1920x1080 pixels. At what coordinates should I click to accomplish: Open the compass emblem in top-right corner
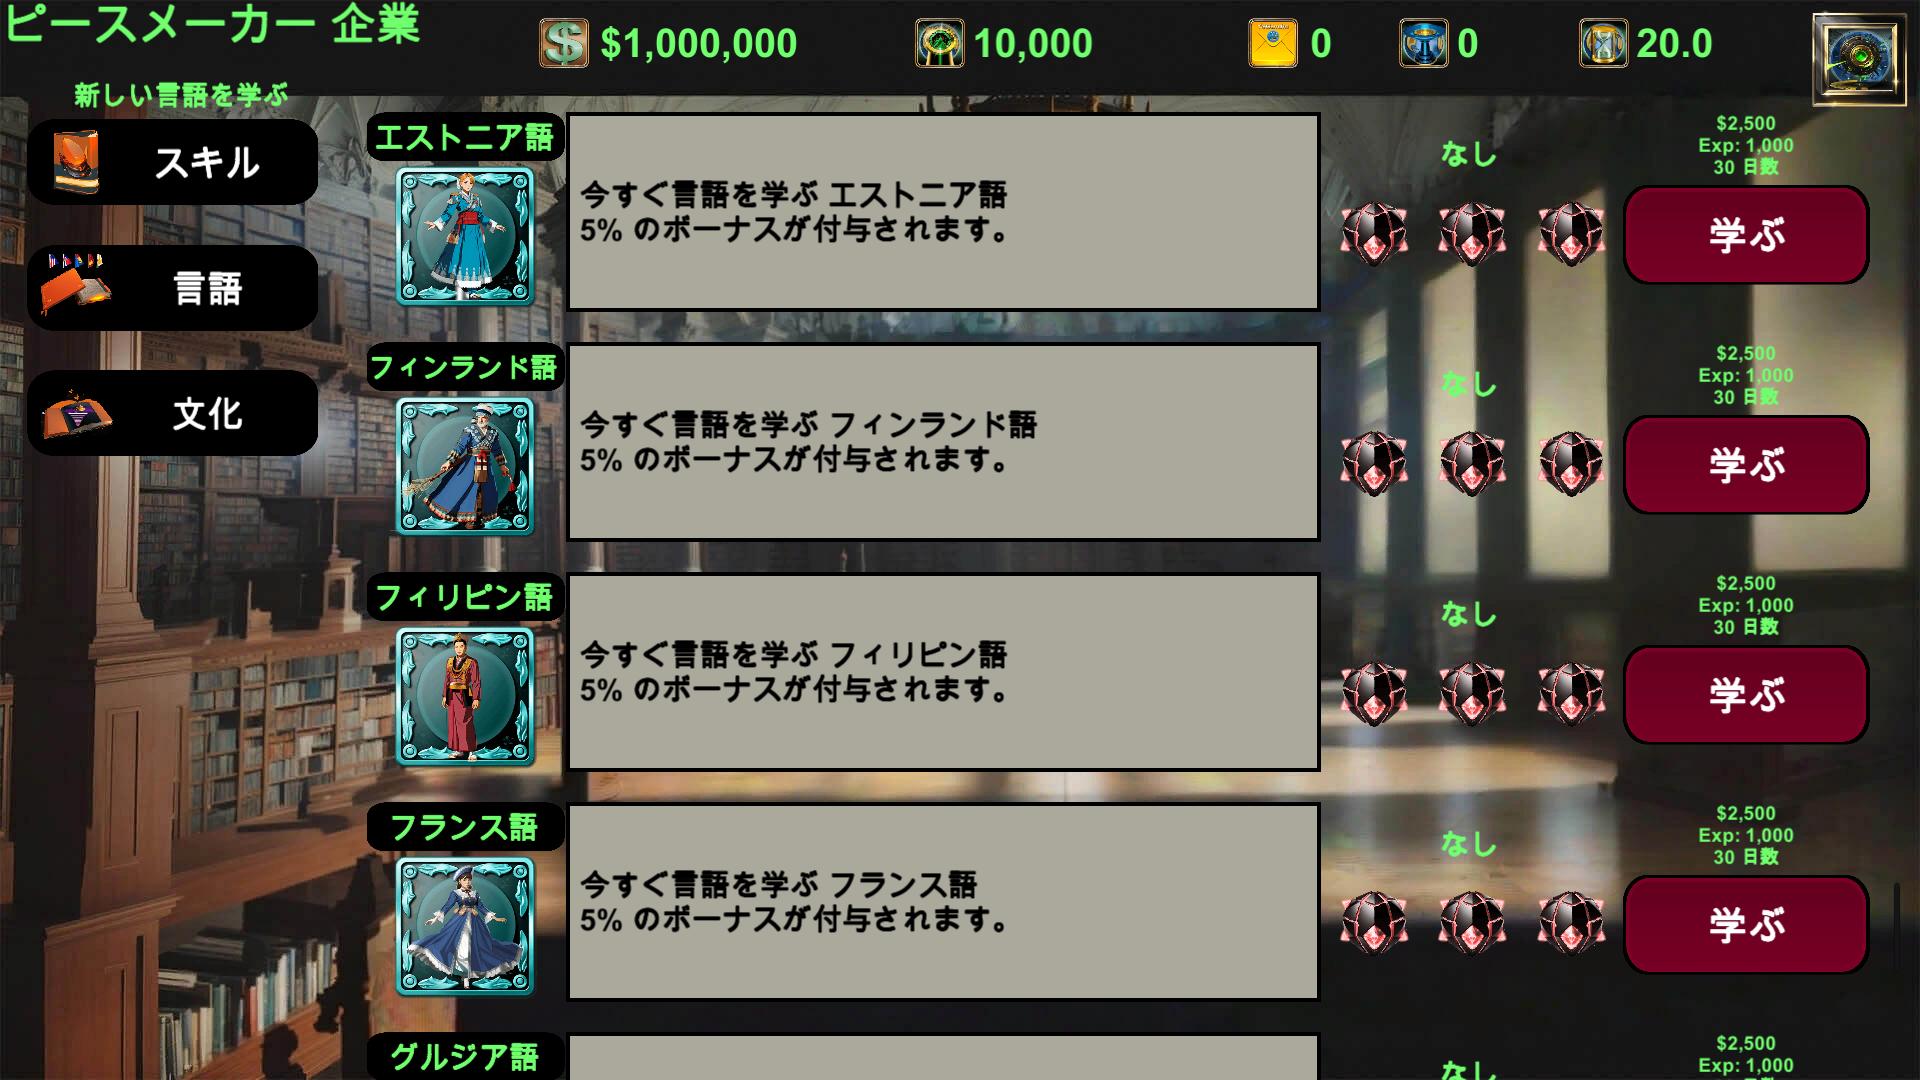click(1859, 58)
